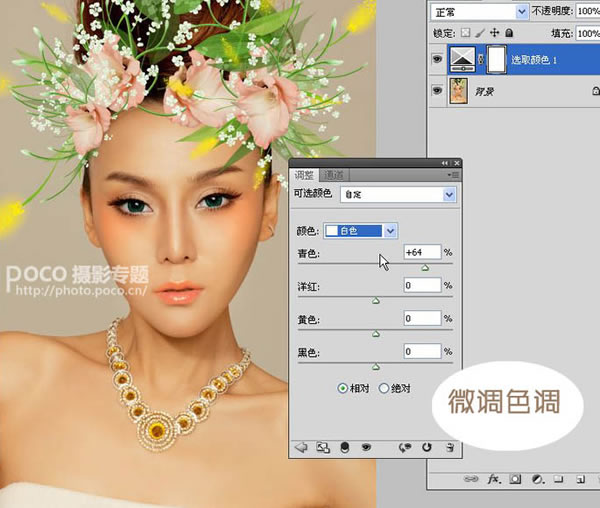This screenshot has height=508, width=600.
Task: Switch to 通道 tab
Action: pyautogui.click(x=334, y=175)
